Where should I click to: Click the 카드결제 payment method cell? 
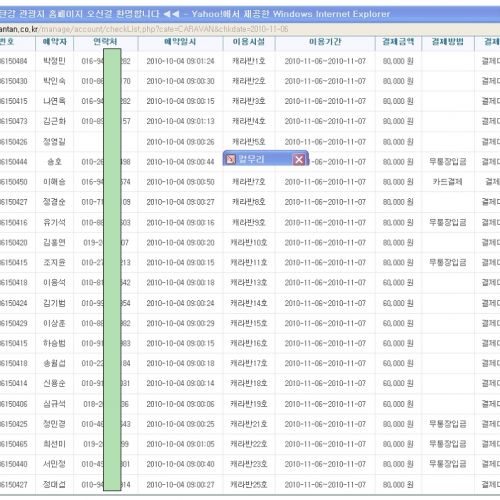point(448,182)
